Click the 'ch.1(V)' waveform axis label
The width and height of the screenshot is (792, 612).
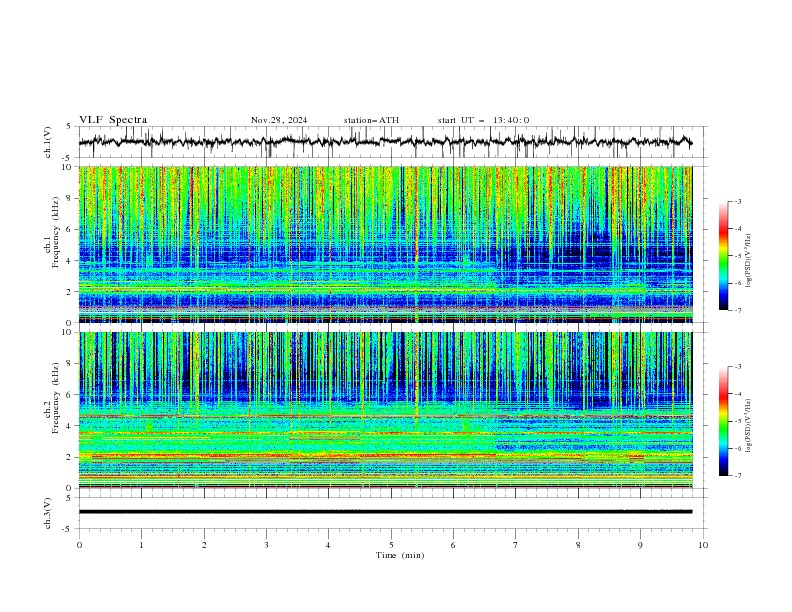(48, 142)
